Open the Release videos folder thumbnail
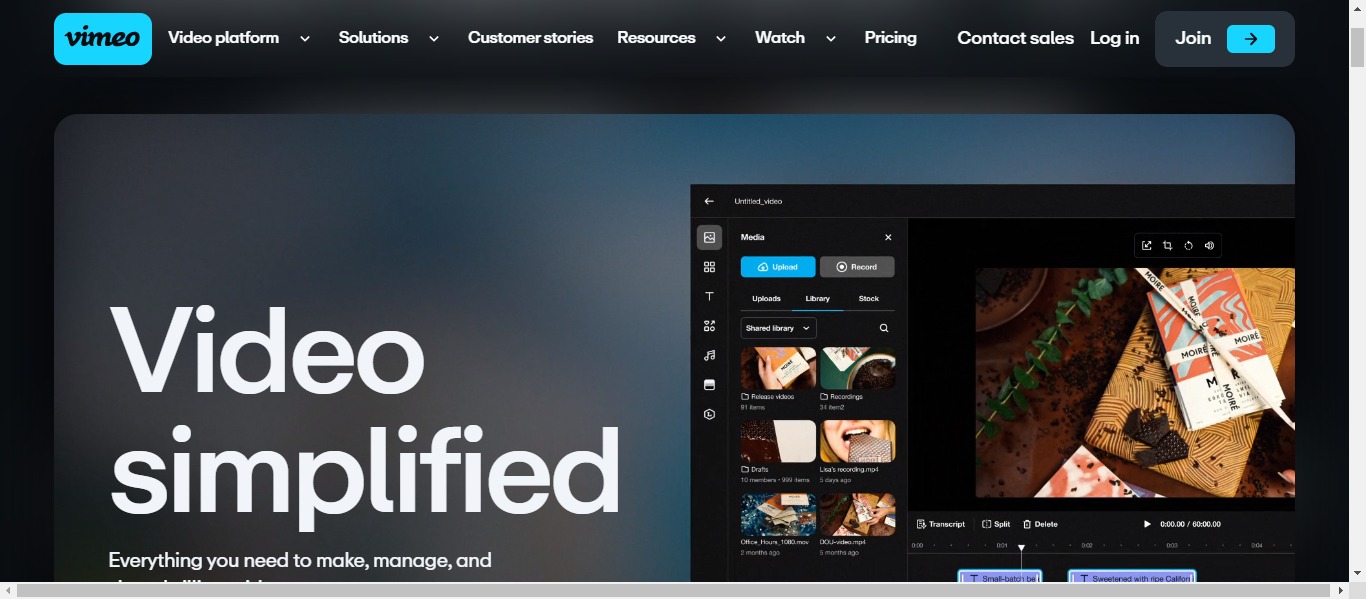Image resolution: width=1366 pixels, height=599 pixels. coord(778,368)
